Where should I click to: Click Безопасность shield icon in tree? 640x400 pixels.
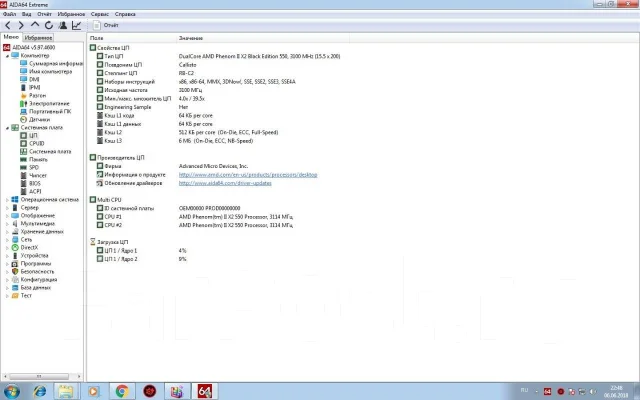click(15, 271)
